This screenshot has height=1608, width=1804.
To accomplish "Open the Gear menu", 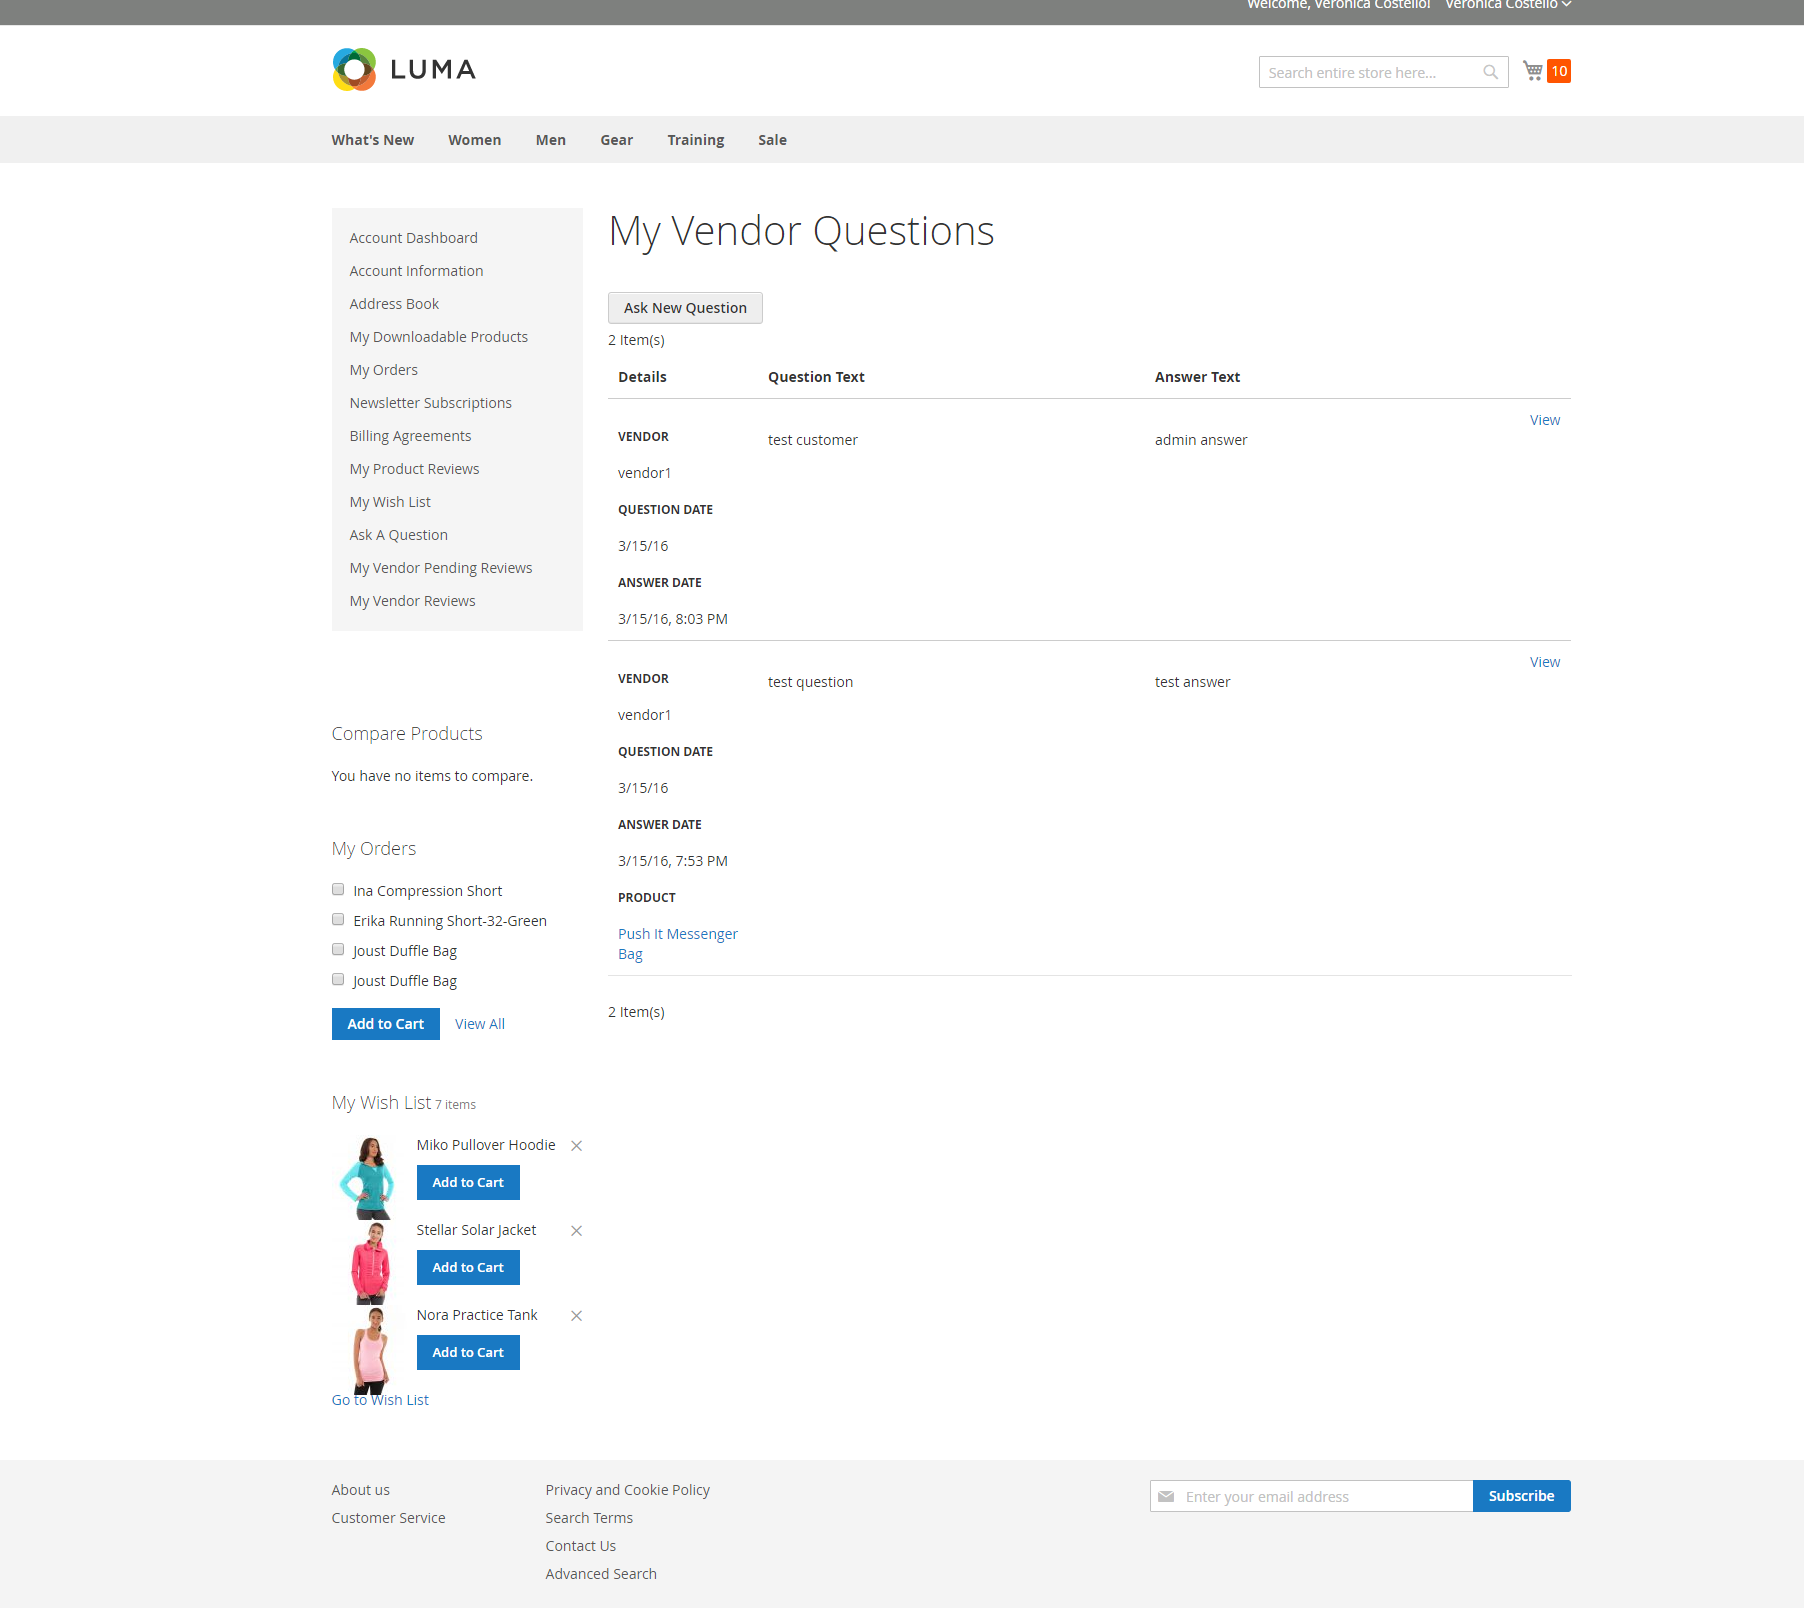I will pos(617,140).
